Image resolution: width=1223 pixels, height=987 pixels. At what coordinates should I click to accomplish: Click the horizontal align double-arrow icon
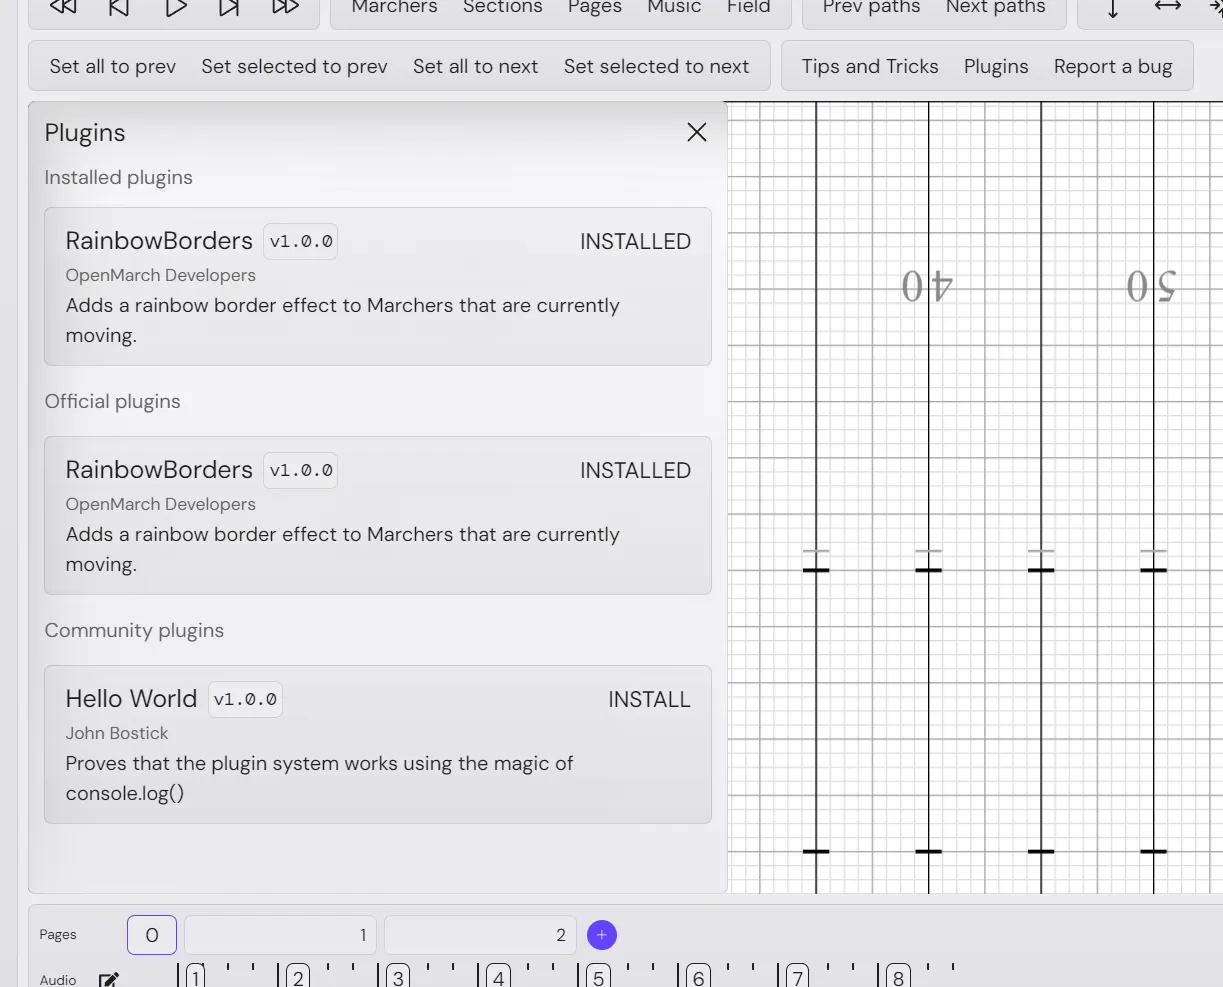(x=1167, y=7)
